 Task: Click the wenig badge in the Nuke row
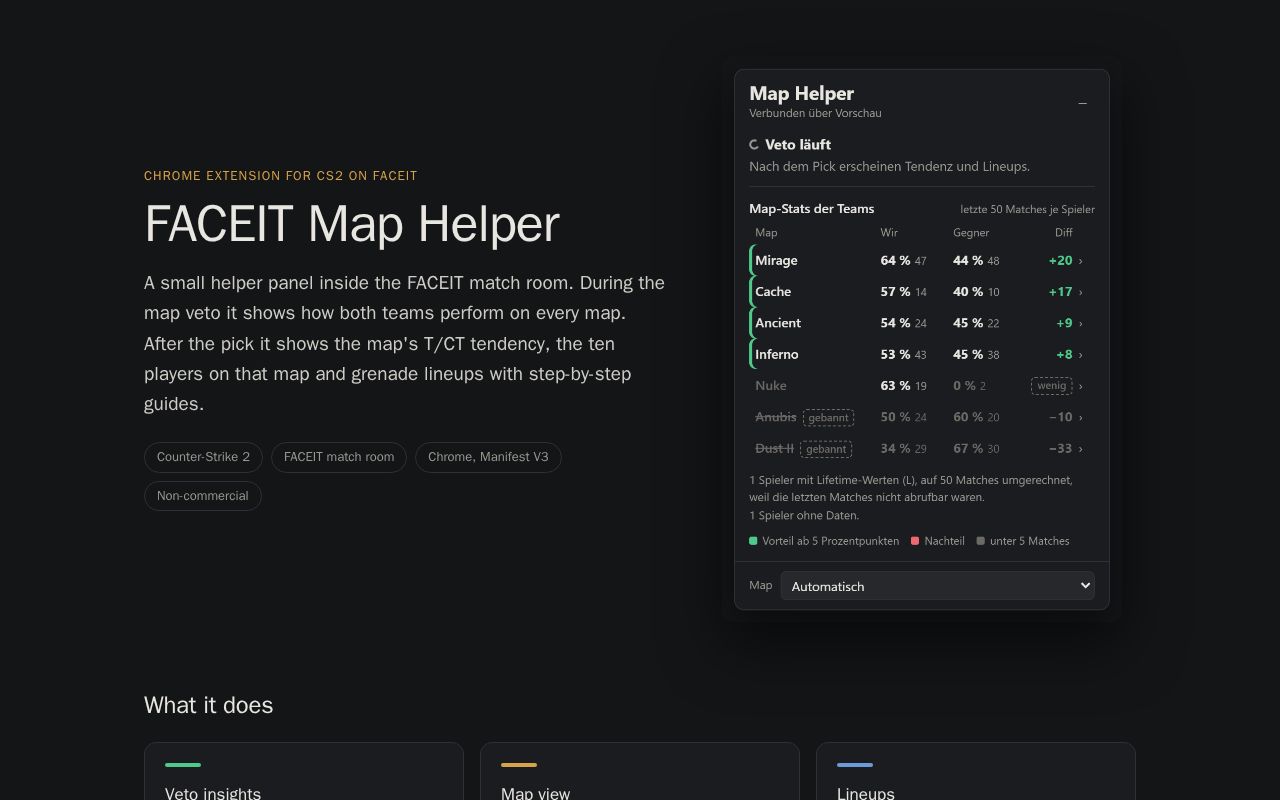(1051, 386)
